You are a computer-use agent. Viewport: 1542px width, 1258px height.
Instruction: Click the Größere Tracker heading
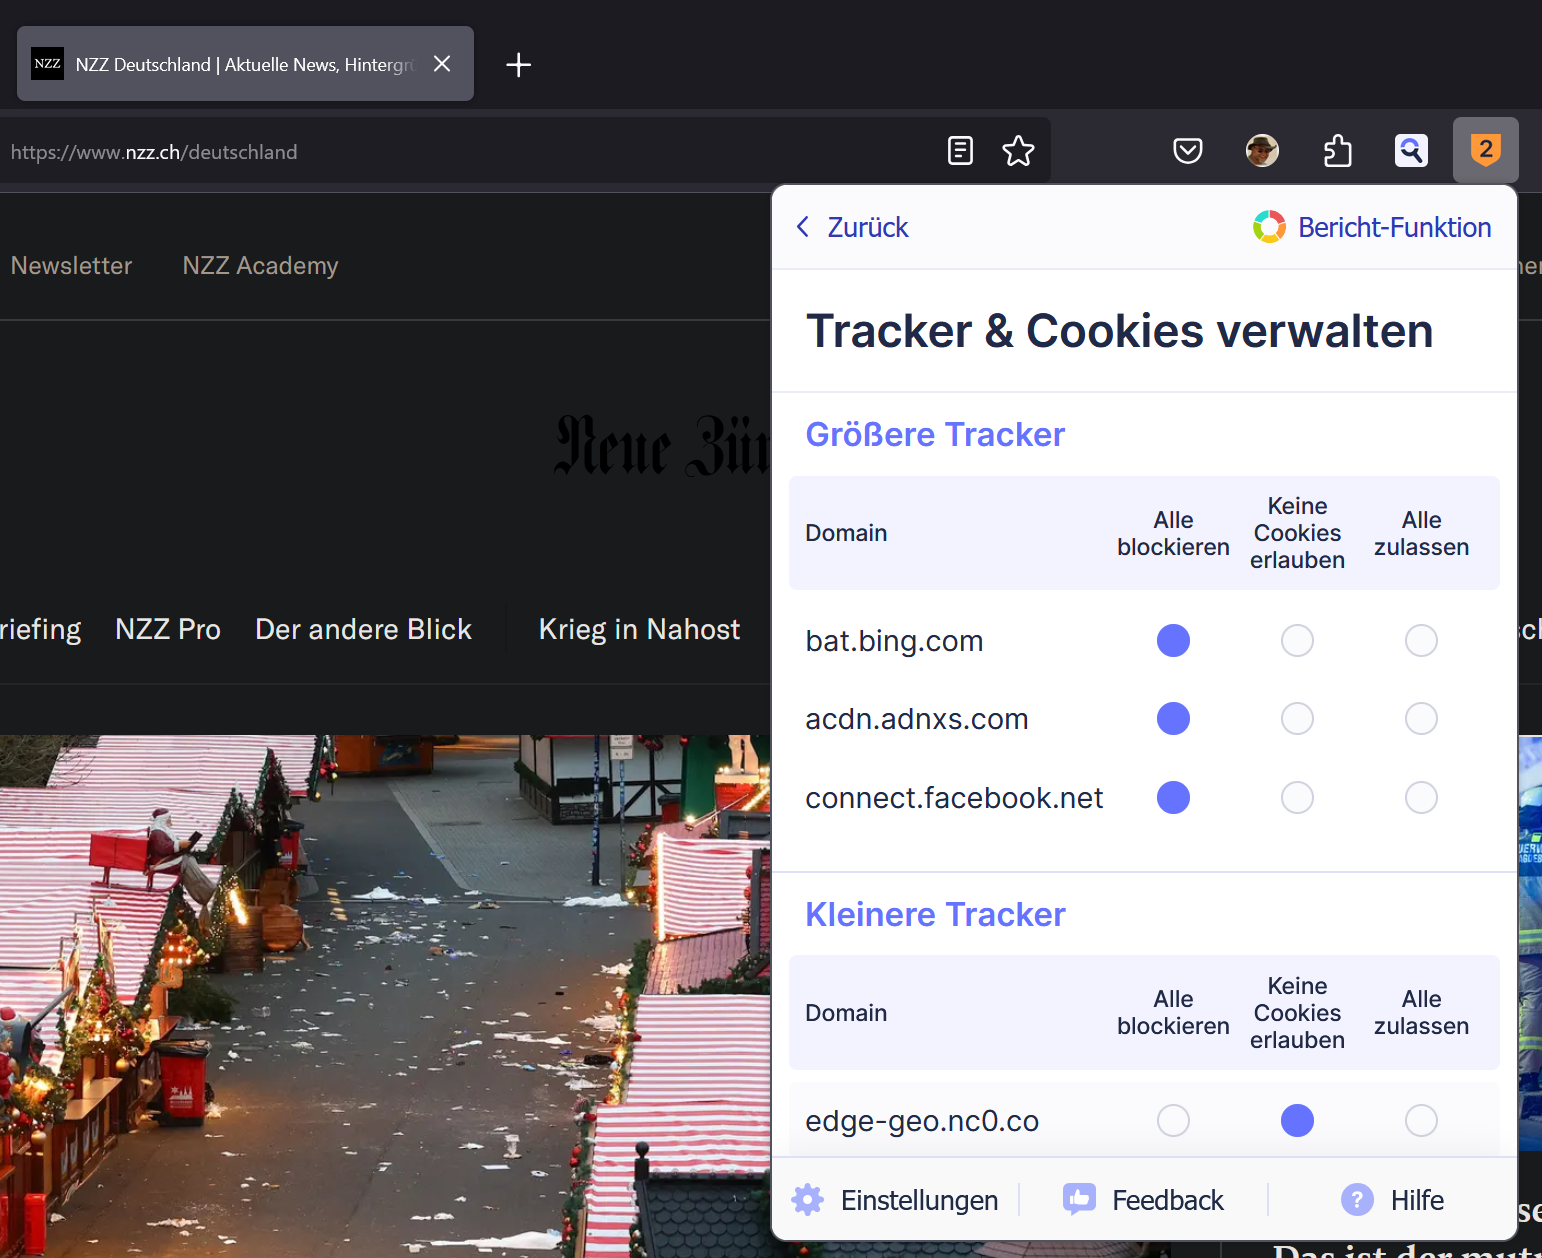(935, 434)
